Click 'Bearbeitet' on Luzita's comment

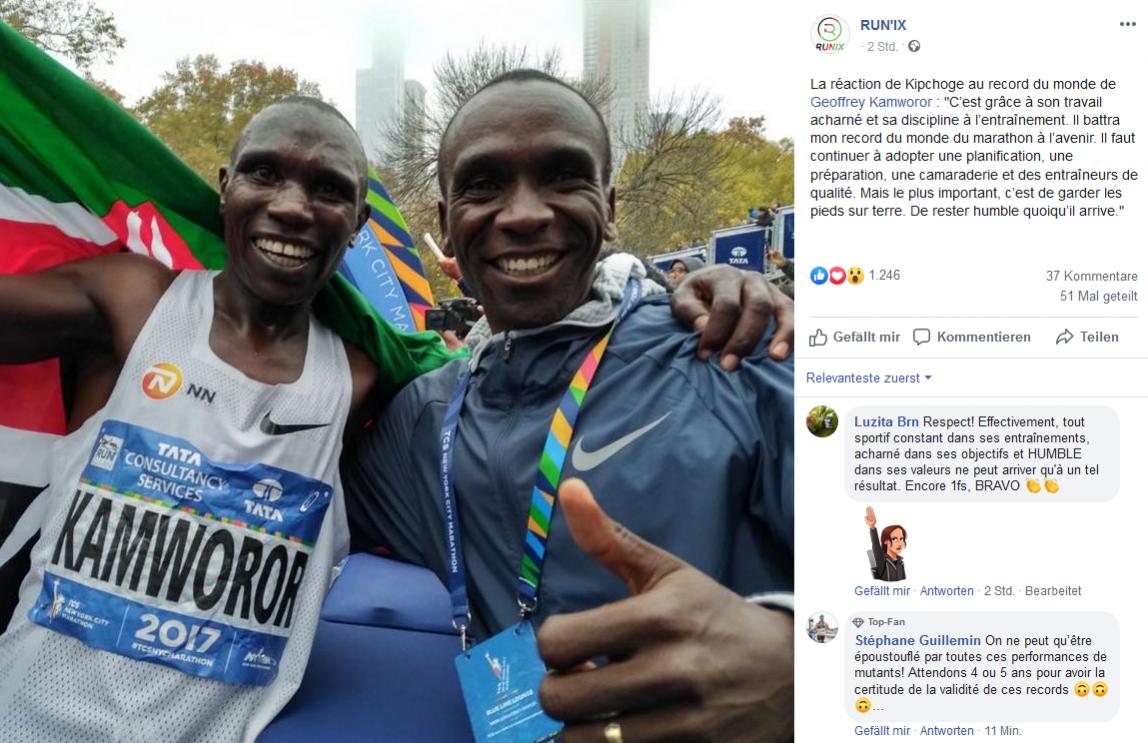point(1053,591)
